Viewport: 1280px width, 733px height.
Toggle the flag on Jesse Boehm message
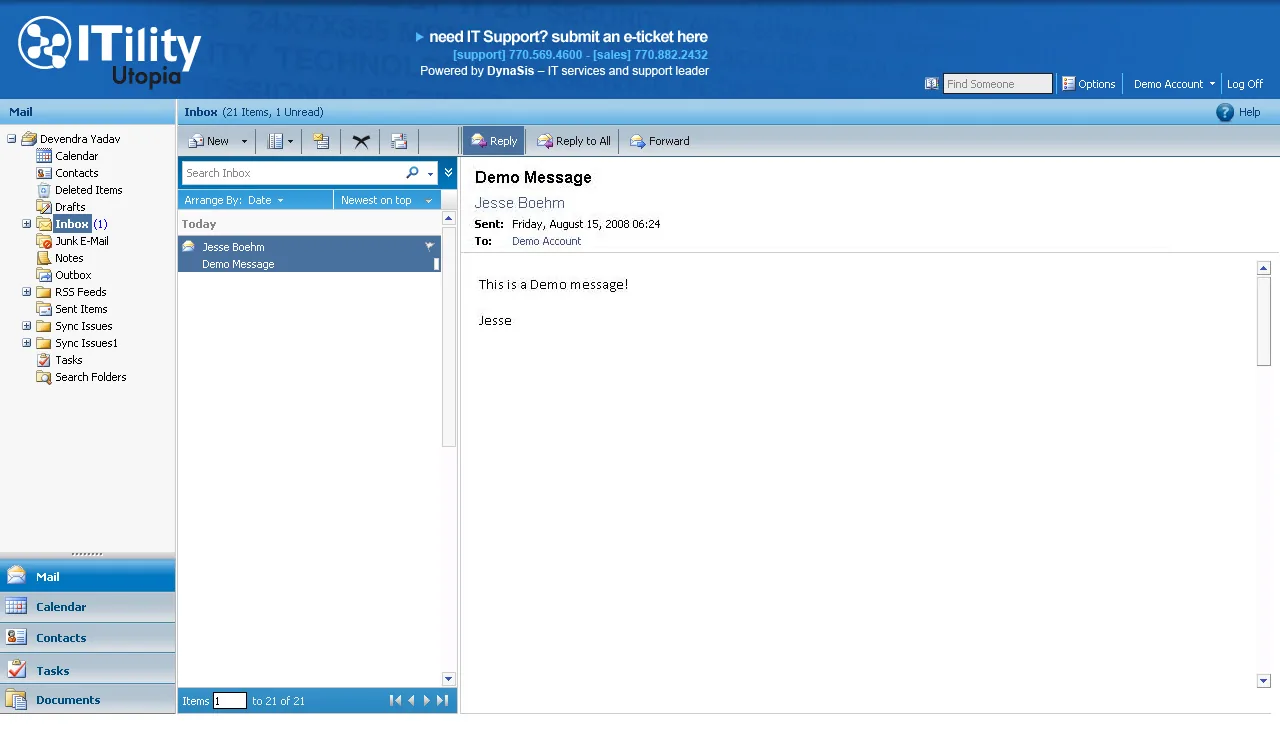click(430, 246)
